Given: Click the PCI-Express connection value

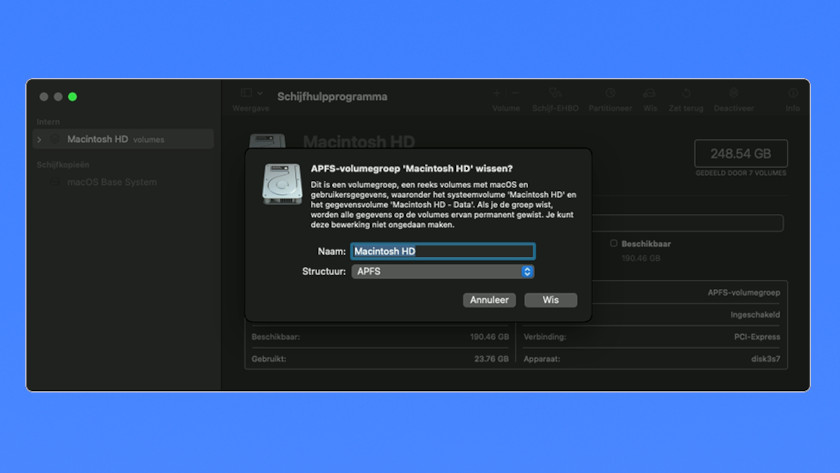Looking at the screenshot, I should coord(757,337).
